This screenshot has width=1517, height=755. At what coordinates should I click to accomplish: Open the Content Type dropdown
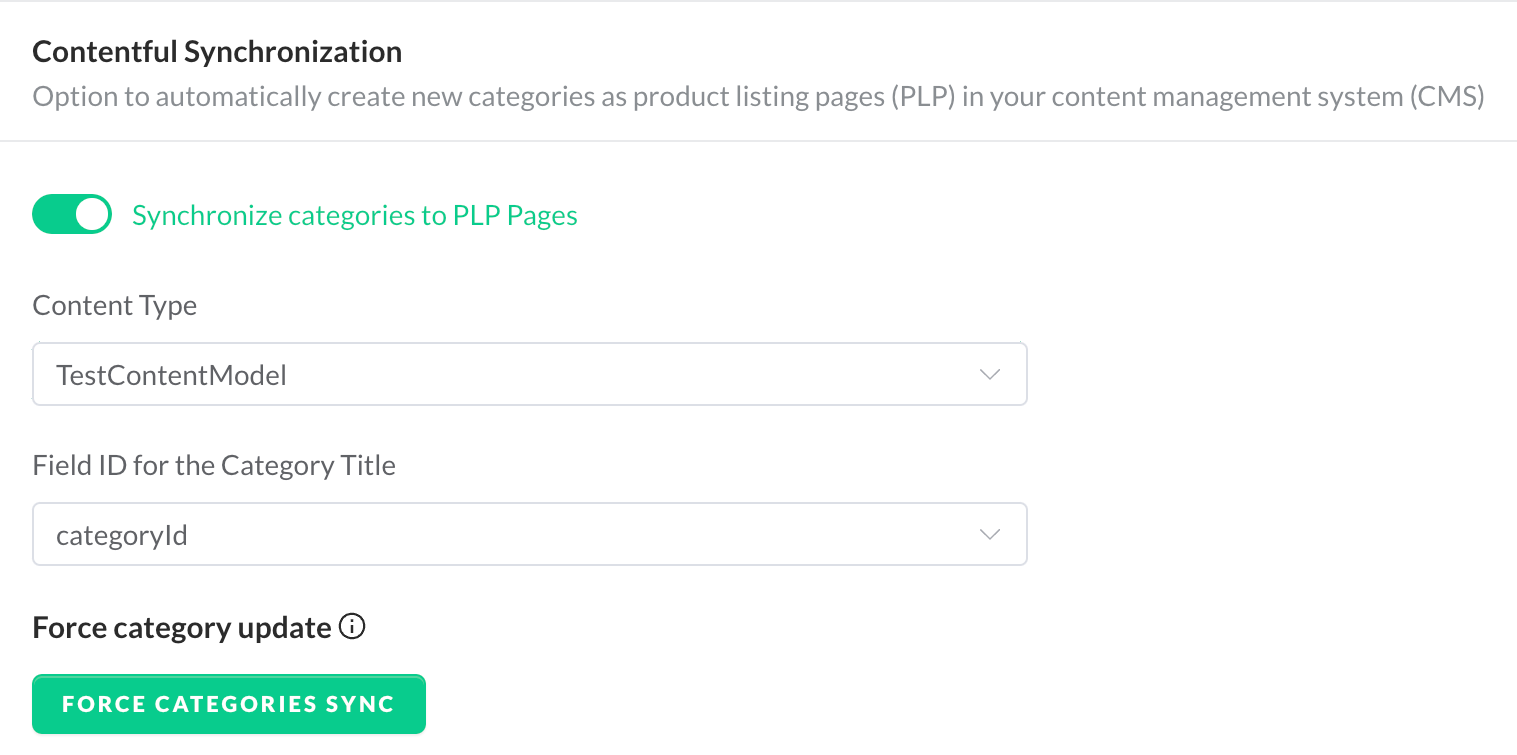coord(530,375)
